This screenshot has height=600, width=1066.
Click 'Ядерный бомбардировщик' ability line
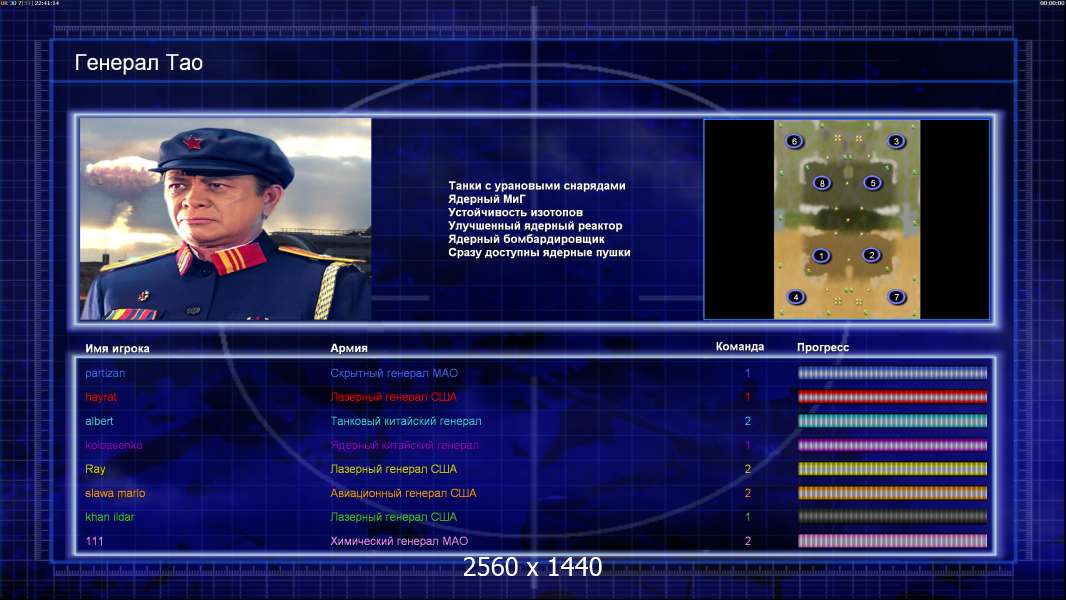(x=526, y=239)
